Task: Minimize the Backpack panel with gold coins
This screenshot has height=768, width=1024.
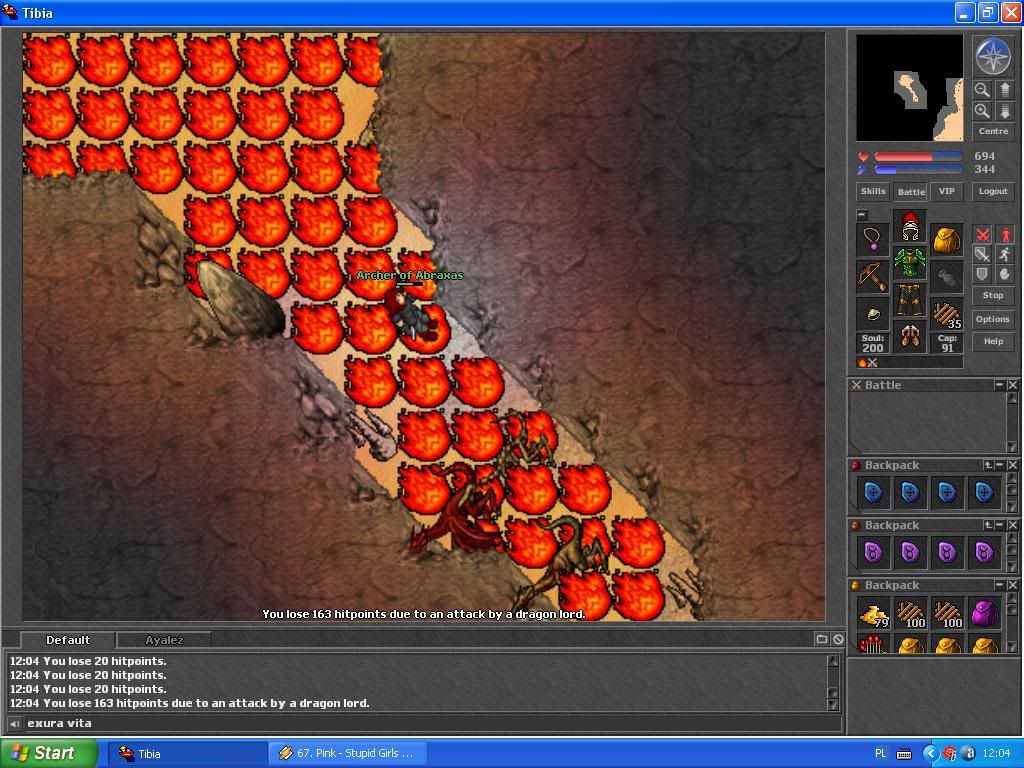Action: (1000, 585)
